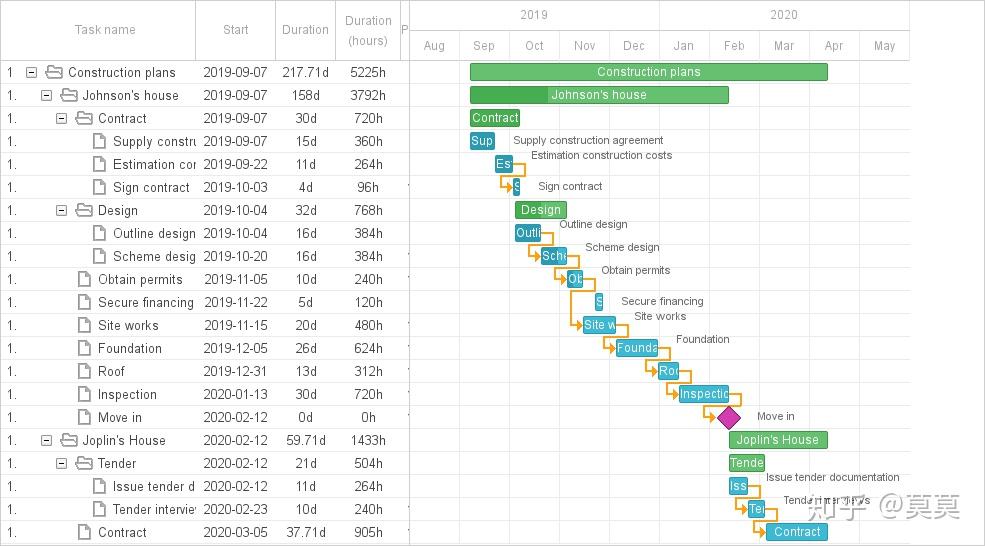Click the file icon beside Sign contract
This screenshot has width=985, height=546.
[99, 187]
